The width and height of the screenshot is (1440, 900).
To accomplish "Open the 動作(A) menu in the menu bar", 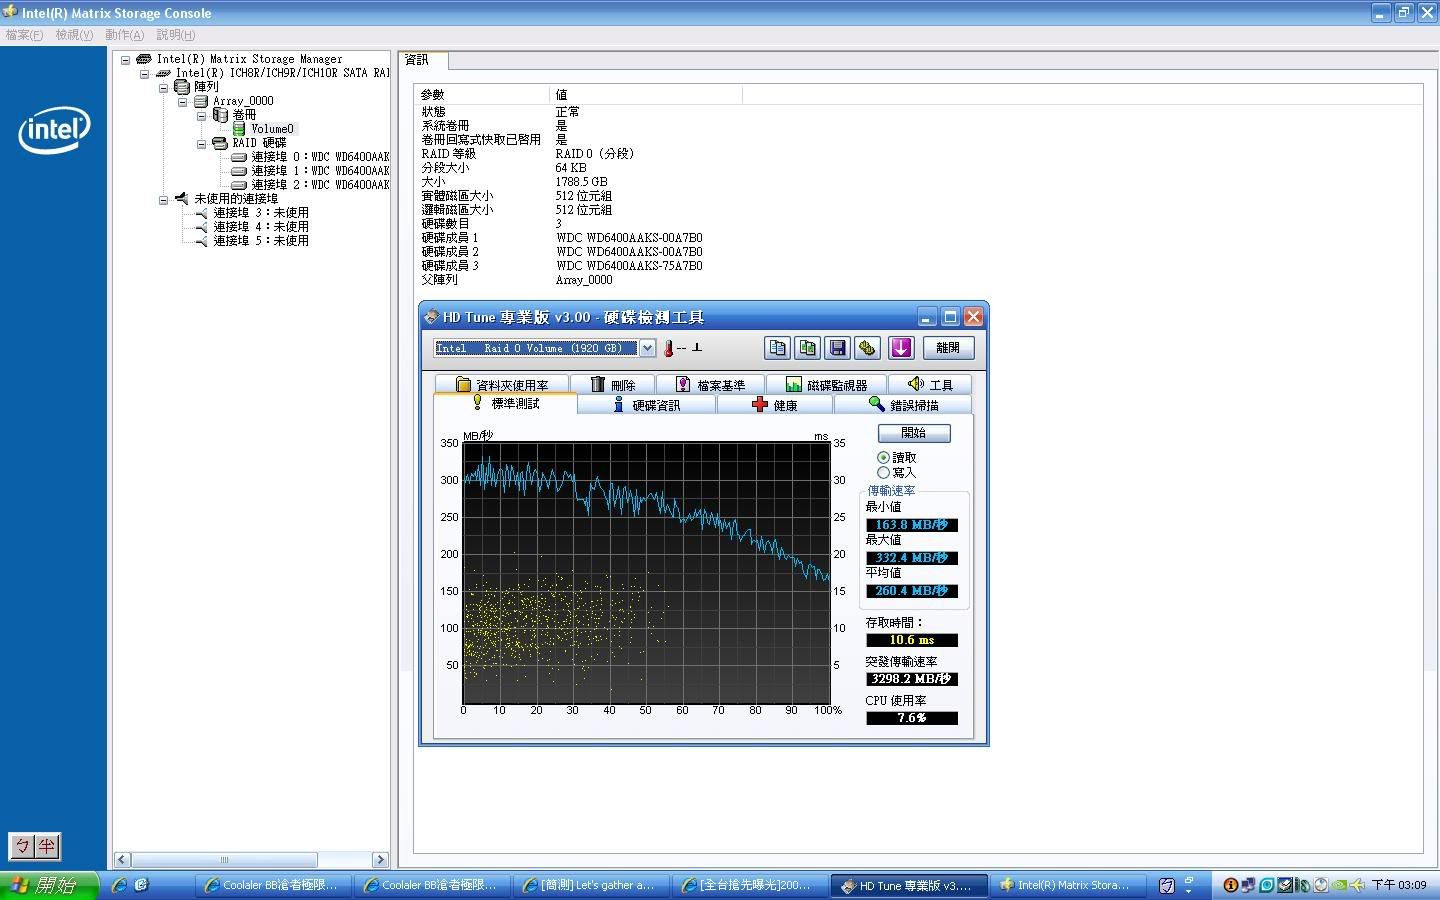I will [124, 35].
